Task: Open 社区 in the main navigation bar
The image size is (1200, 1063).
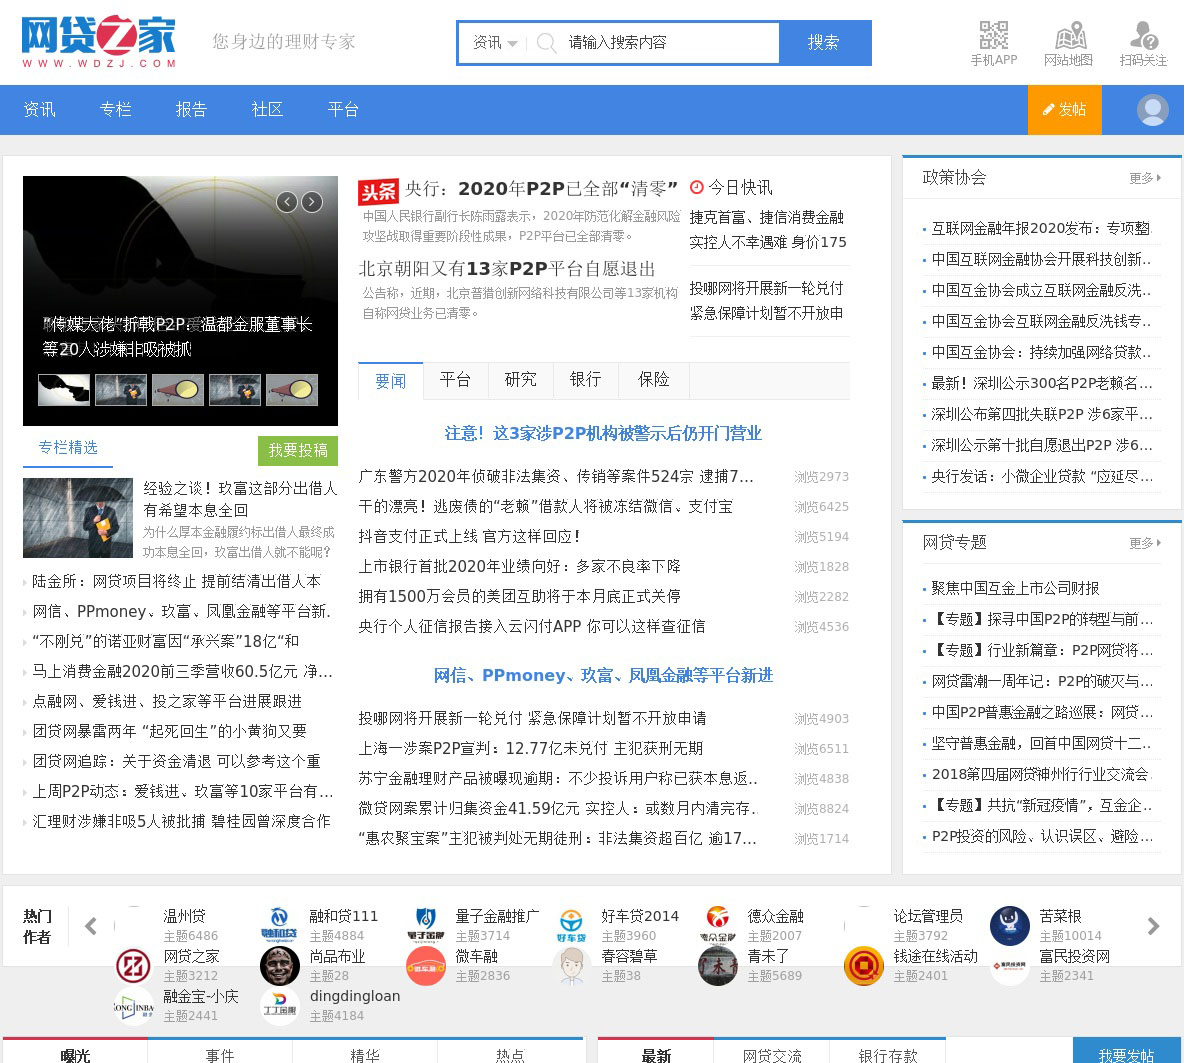Action: [267, 110]
